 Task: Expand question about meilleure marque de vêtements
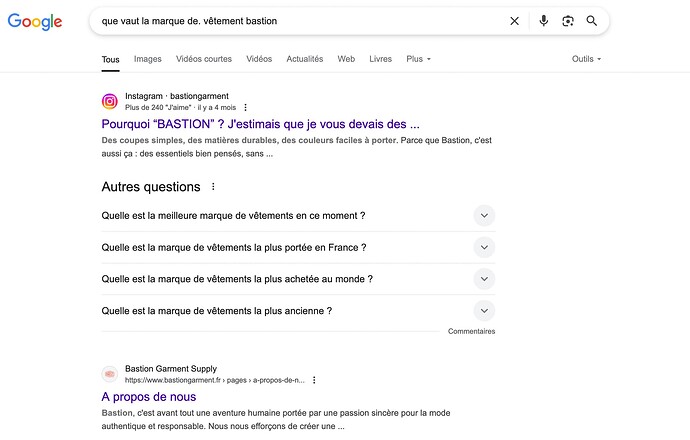click(484, 216)
